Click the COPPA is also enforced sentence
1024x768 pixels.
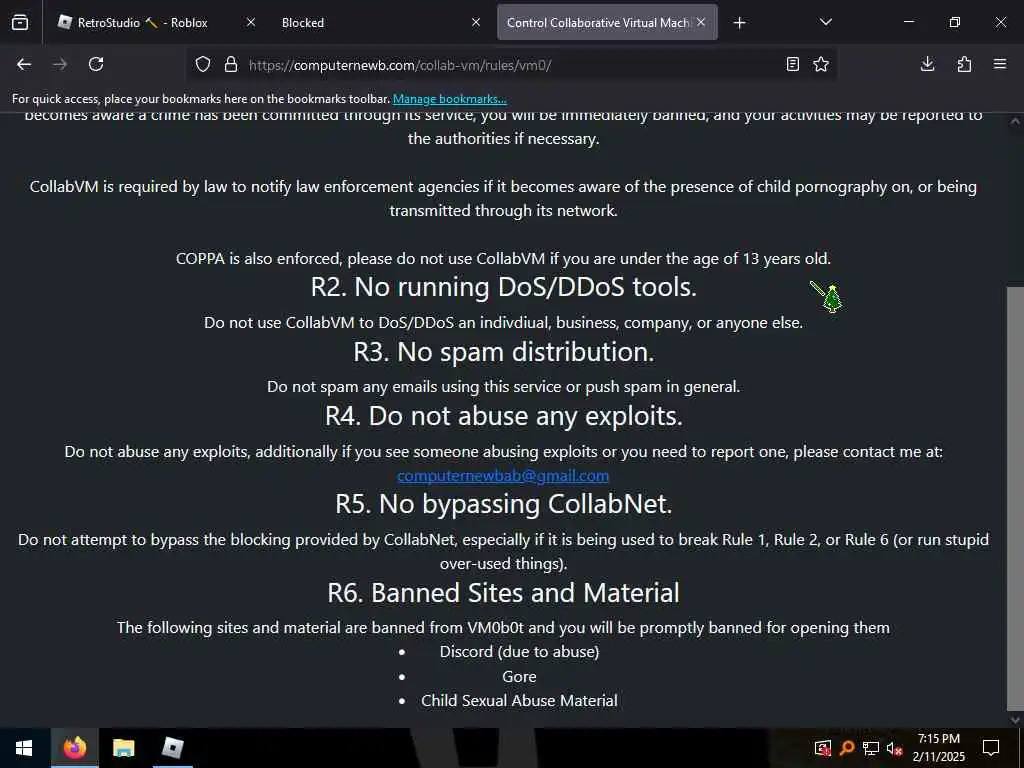(x=503, y=259)
